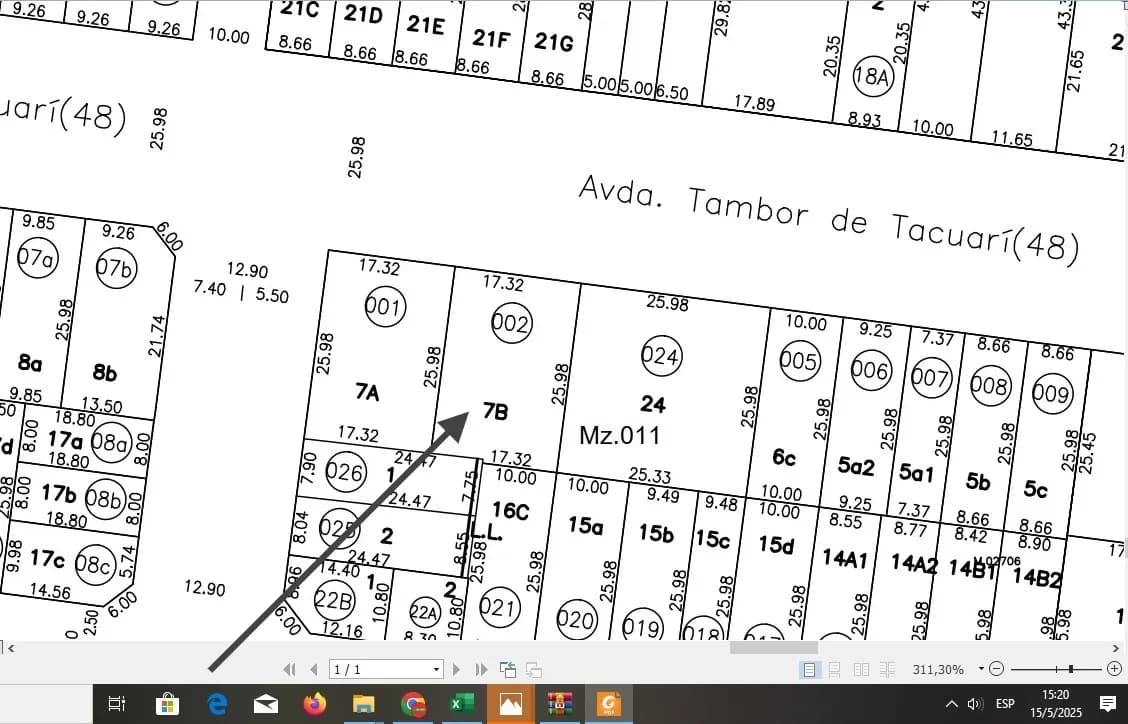Click the circled parcel number 024
The image size is (1128, 724).
661,356
